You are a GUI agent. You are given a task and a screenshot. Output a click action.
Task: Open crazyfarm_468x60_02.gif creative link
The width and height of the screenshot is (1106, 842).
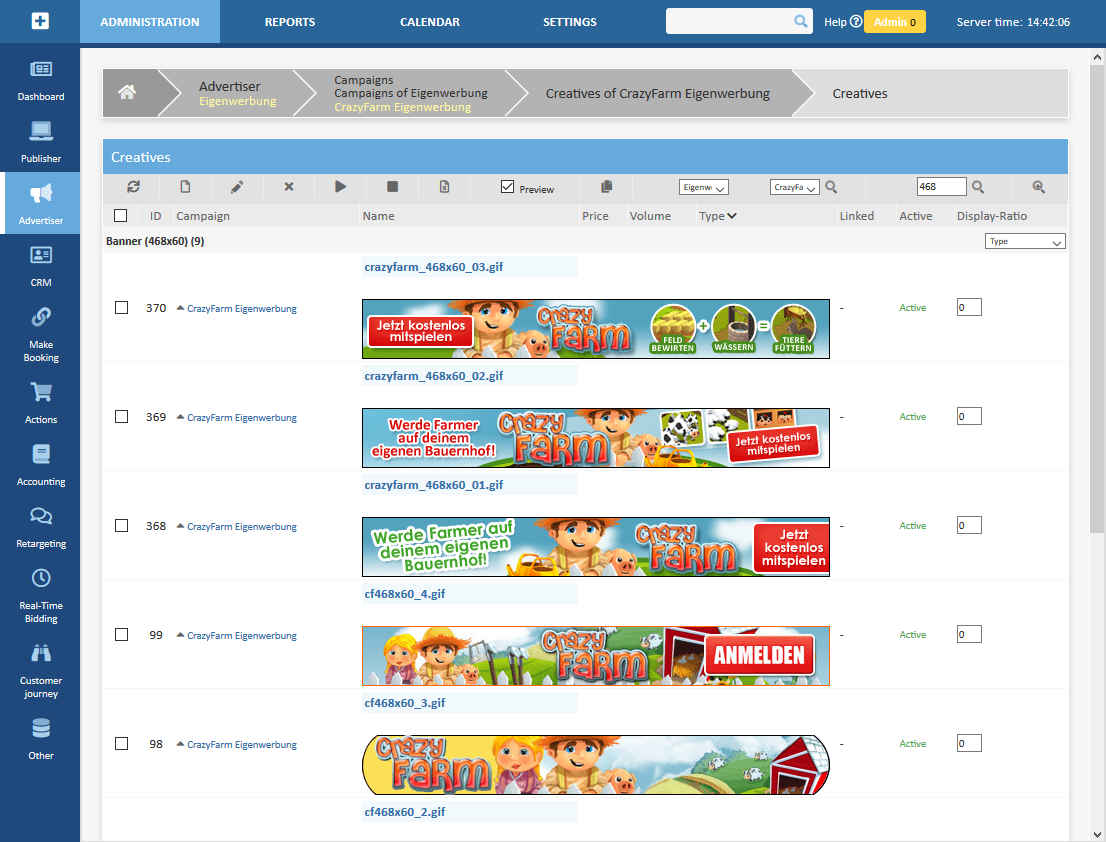click(x=434, y=376)
